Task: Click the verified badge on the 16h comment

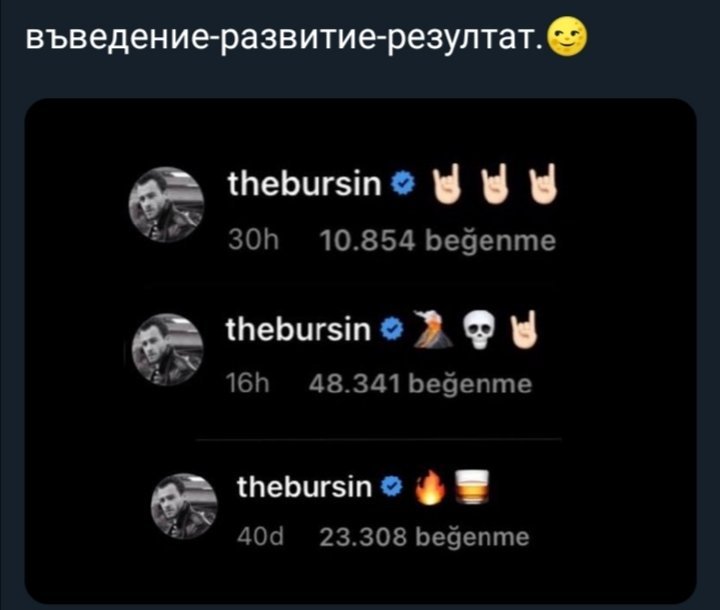Action: pyautogui.click(x=391, y=329)
